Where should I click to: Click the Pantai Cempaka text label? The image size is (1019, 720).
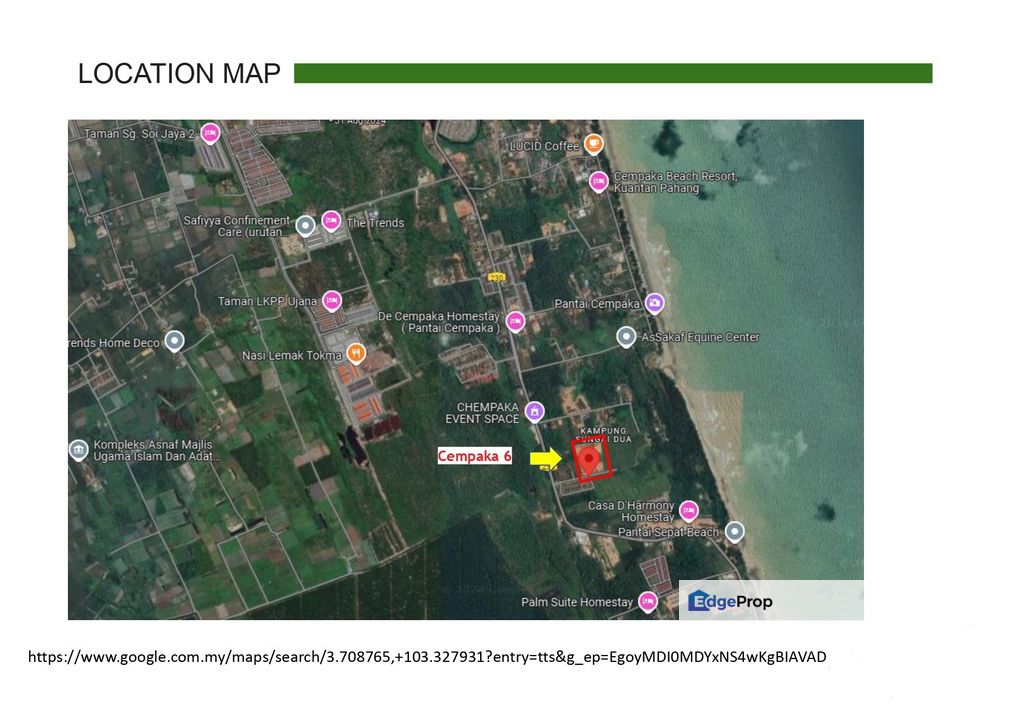pos(597,303)
